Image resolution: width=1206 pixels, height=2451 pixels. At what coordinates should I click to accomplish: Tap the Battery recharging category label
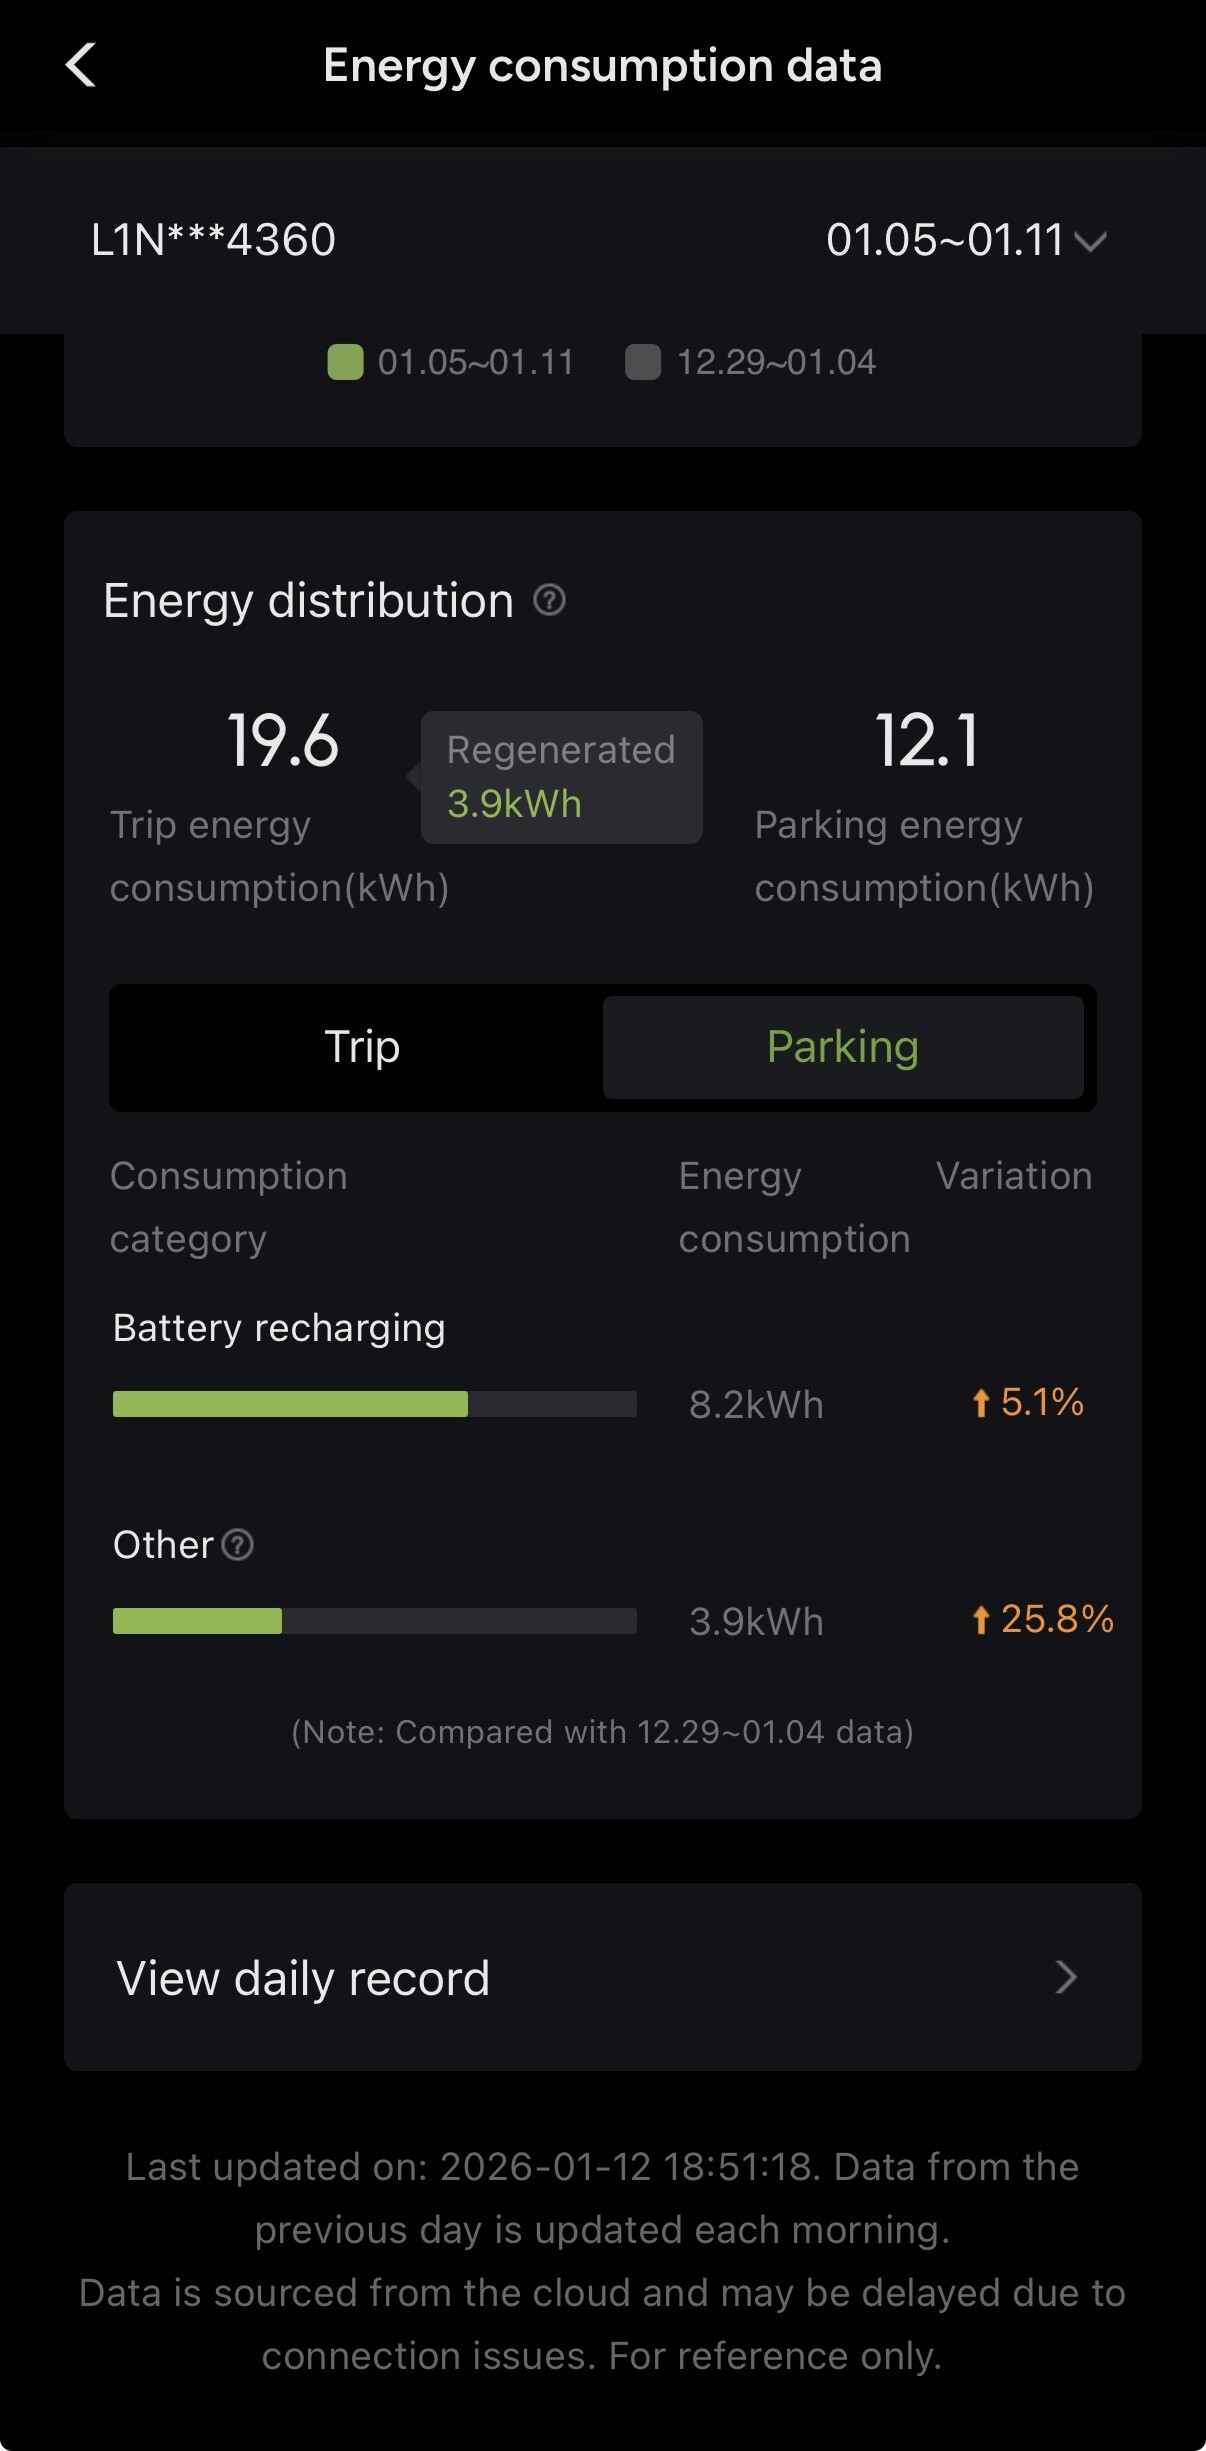pyautogui.click(x=279, y=1328)
